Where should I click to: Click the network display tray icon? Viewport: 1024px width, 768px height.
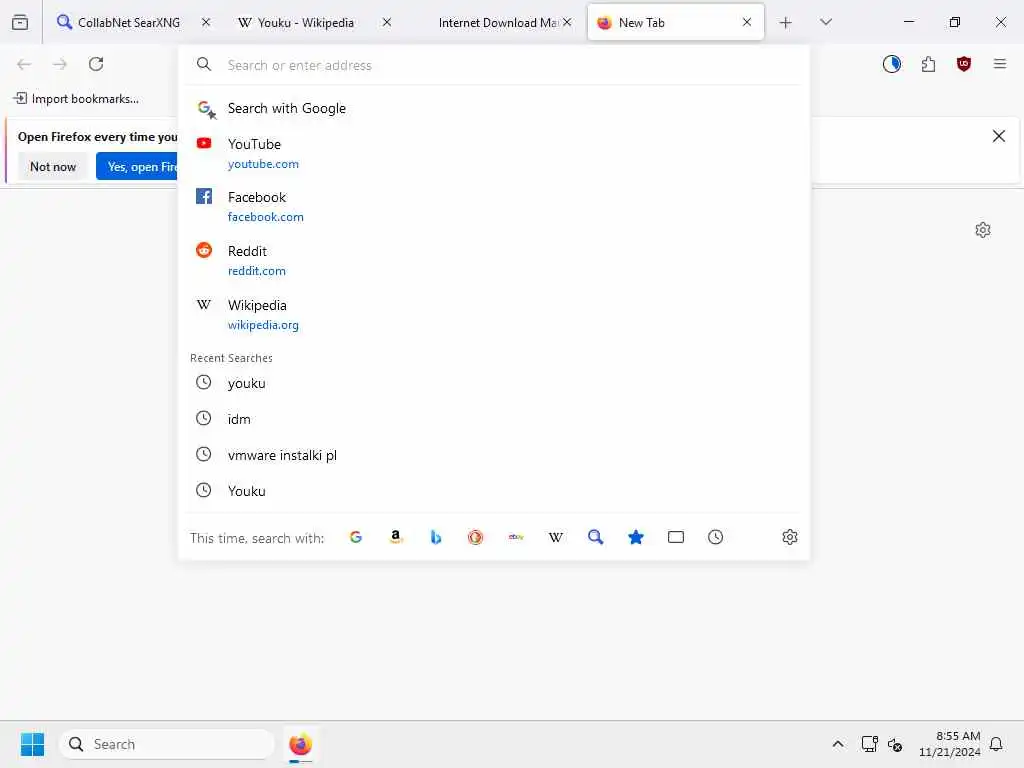point(869,744)
